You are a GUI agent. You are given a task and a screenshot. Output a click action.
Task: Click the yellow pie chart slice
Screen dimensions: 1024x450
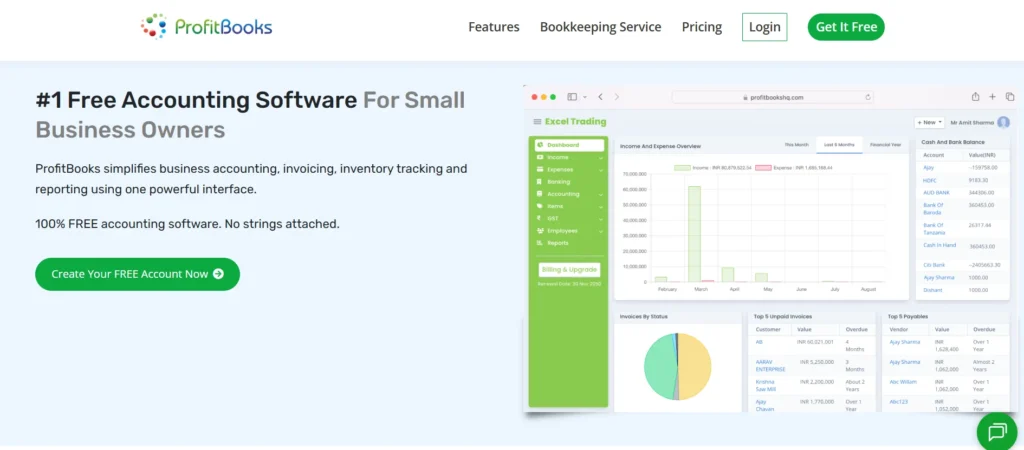pos(696,366)
